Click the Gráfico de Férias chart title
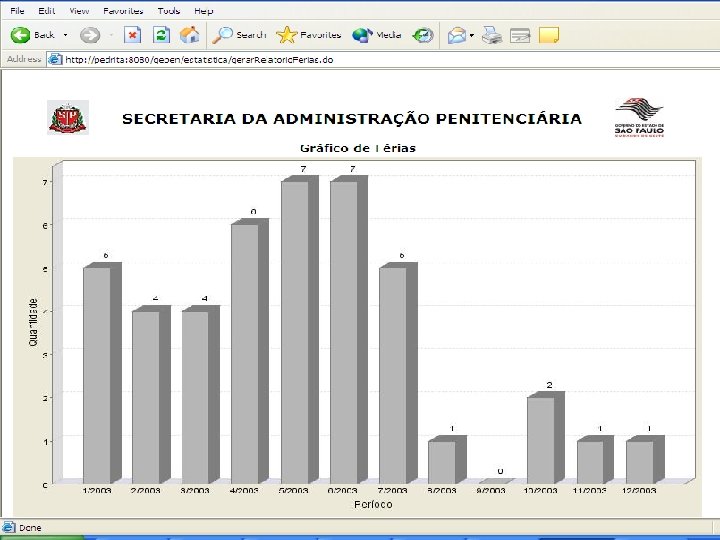This screenshot has width=720, height=540. coord(358,148)
